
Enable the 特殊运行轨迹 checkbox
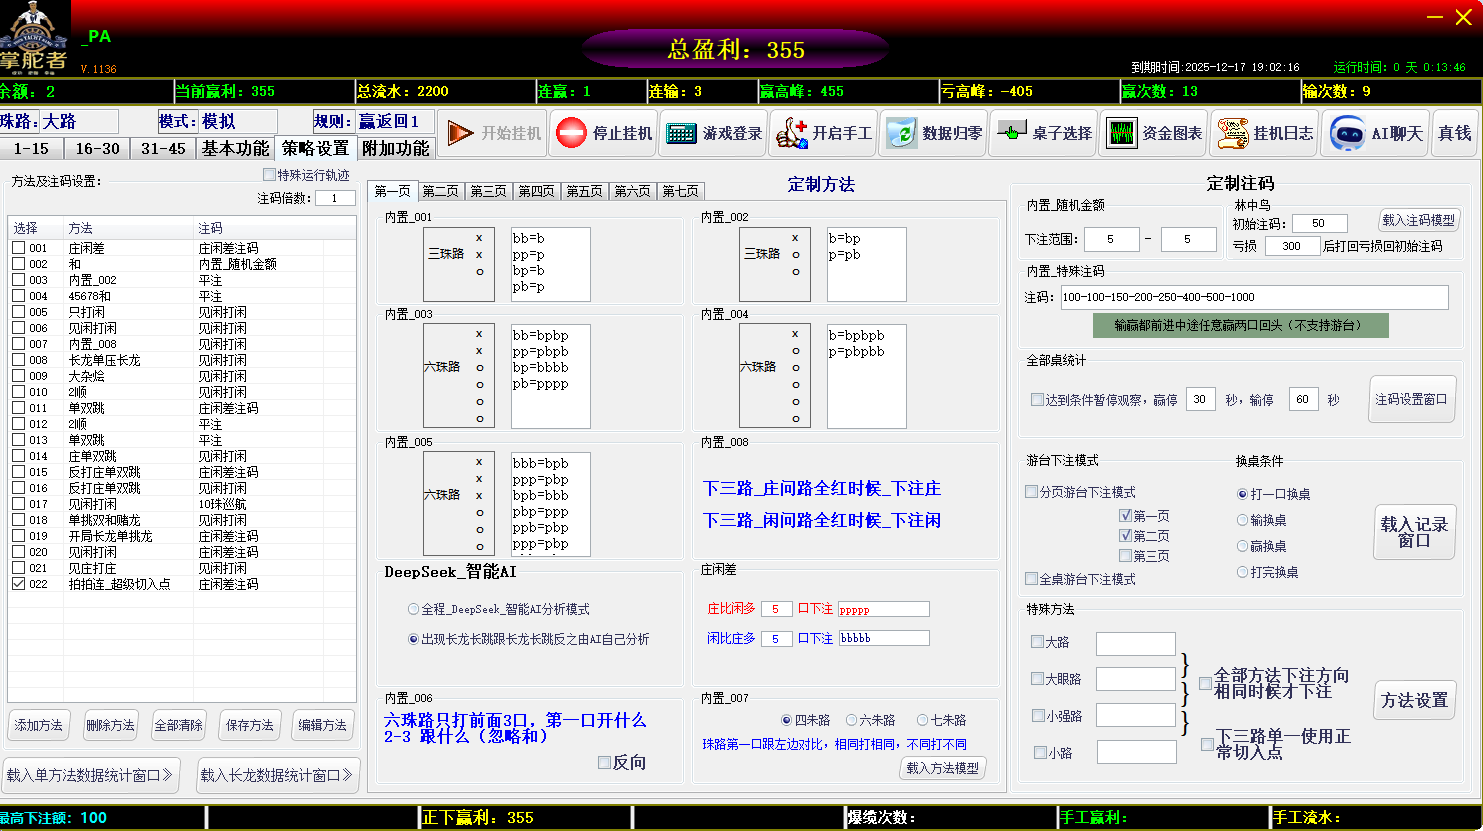269,175
